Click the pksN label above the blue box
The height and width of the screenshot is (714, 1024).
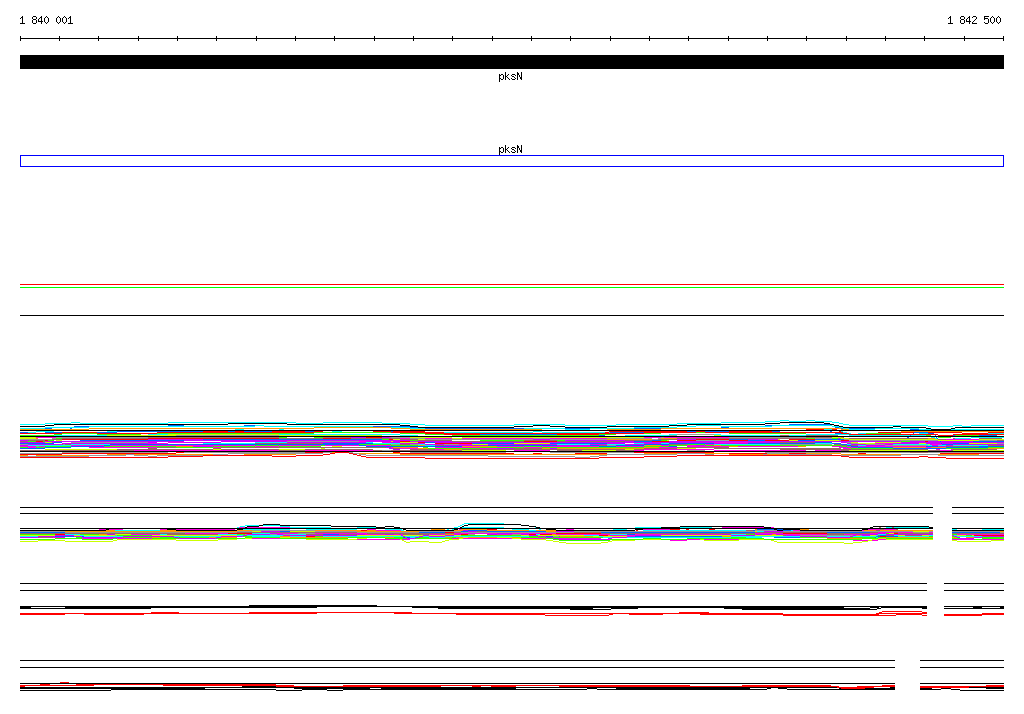[x=510, y=150]
